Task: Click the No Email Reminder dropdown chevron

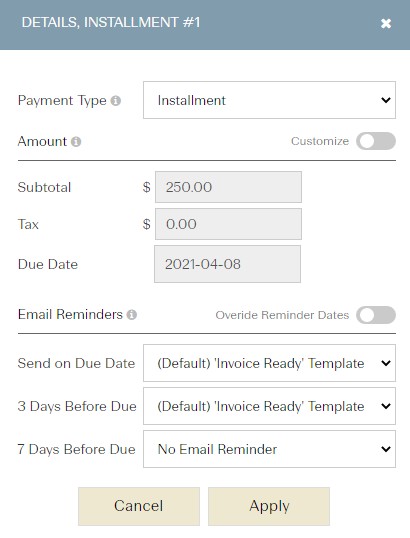Action: pyautogui.click(x=386, y=449)
